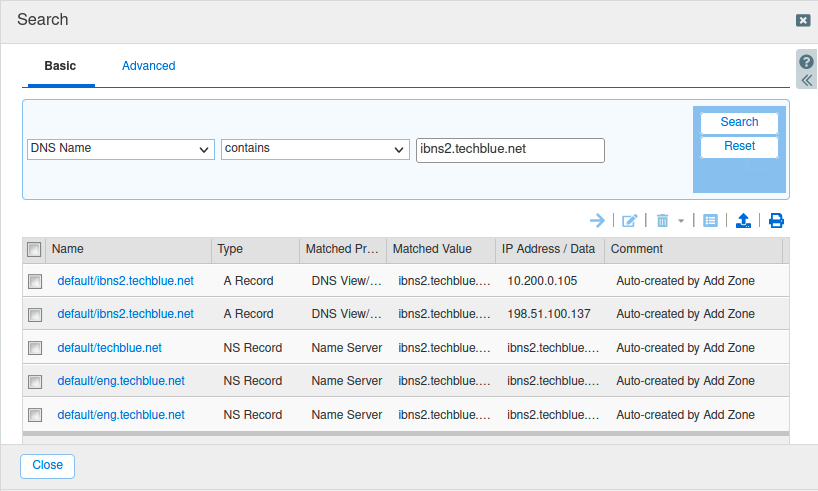Viewport: 818px width, 491px height.
Task: Click the search text field containing ibns2.techblue.net
Action: (x=510, y=149)
